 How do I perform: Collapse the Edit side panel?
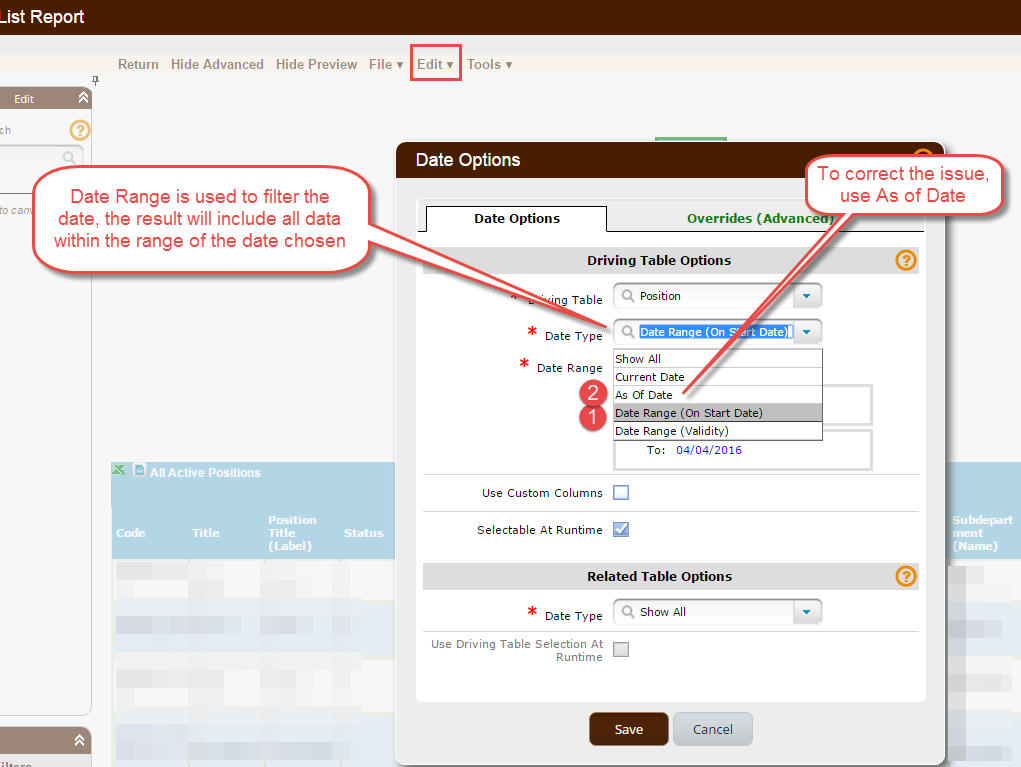tap(83, 98)
